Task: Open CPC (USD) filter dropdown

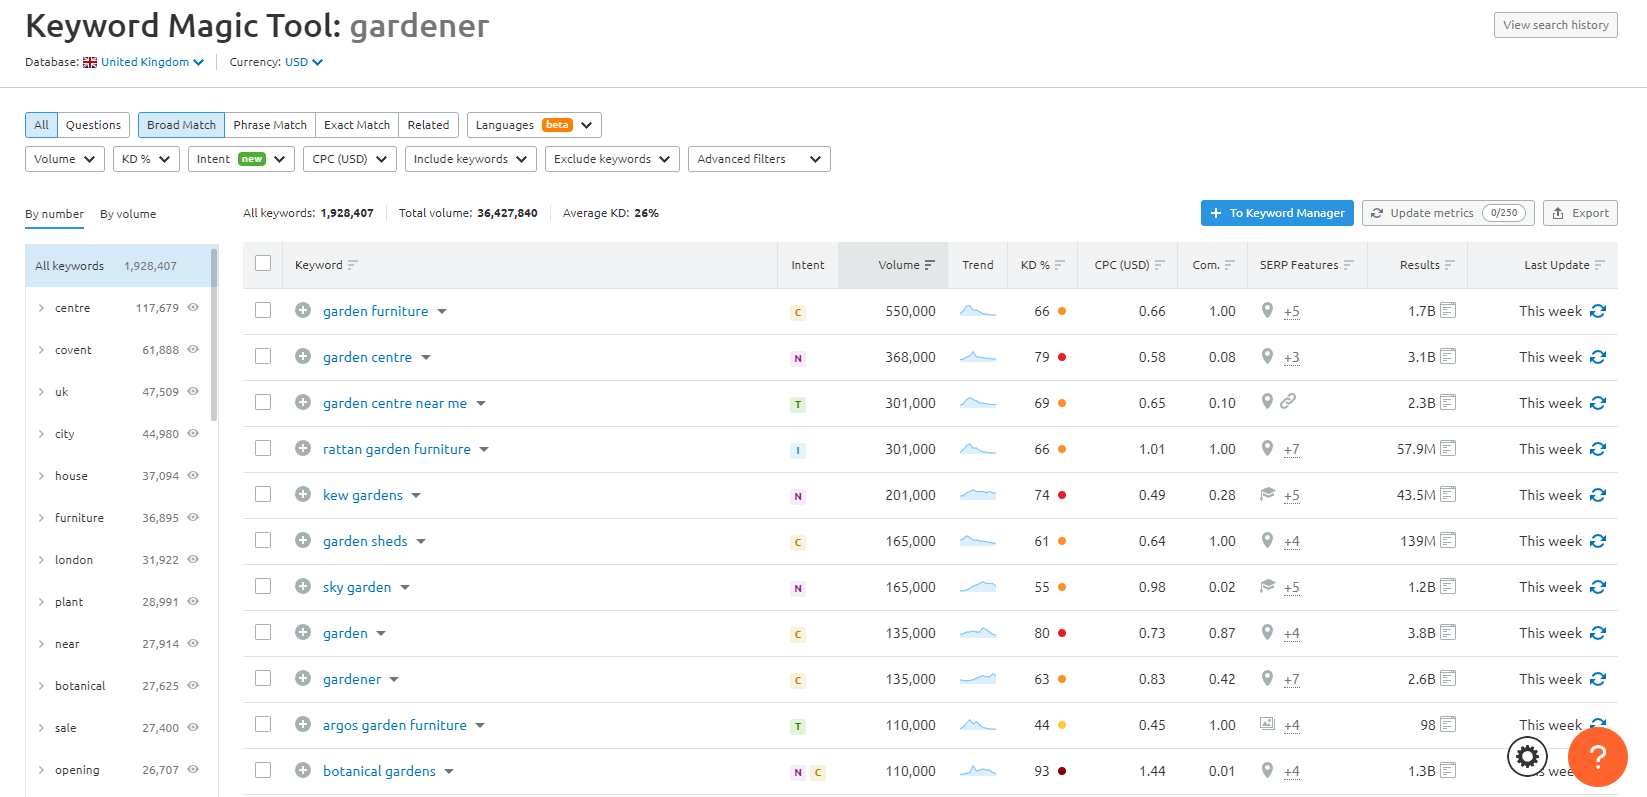Action: click(350, 159)
